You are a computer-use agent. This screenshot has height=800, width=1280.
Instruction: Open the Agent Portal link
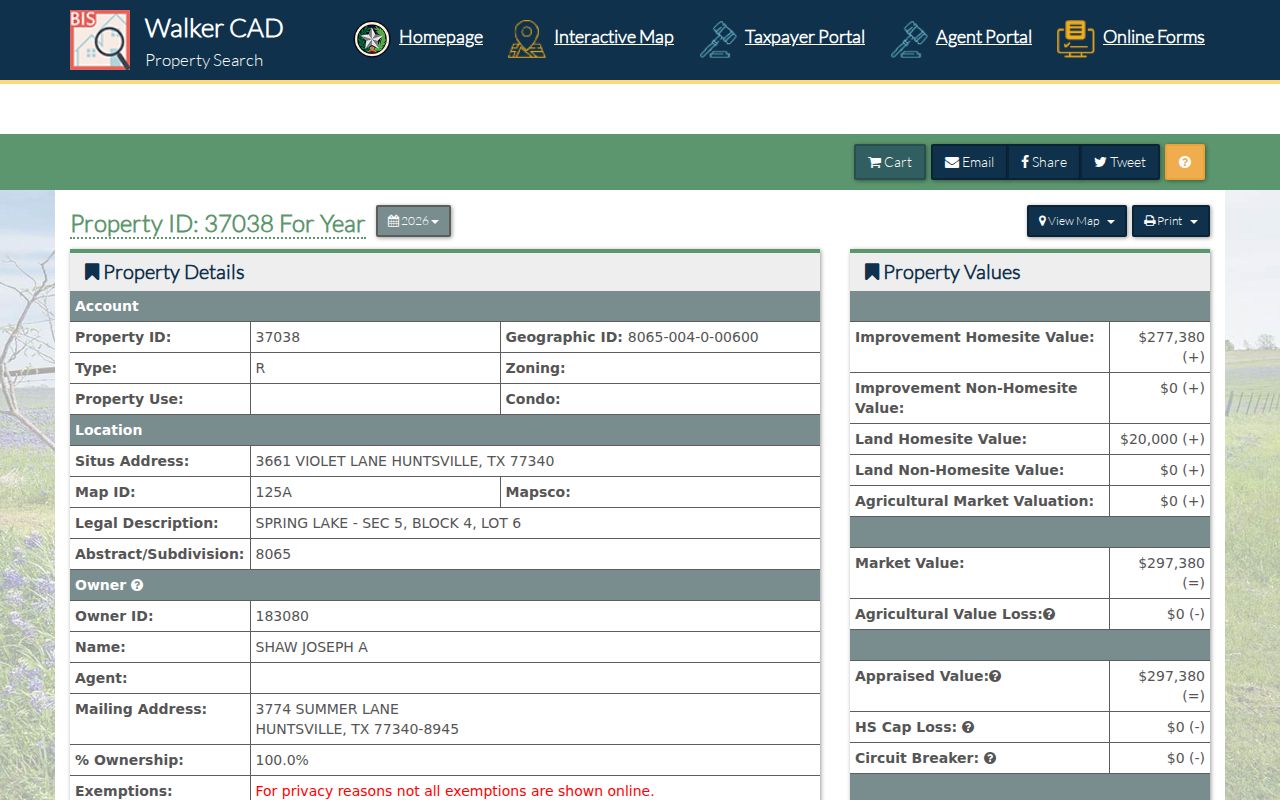click(x=984, y=37)
